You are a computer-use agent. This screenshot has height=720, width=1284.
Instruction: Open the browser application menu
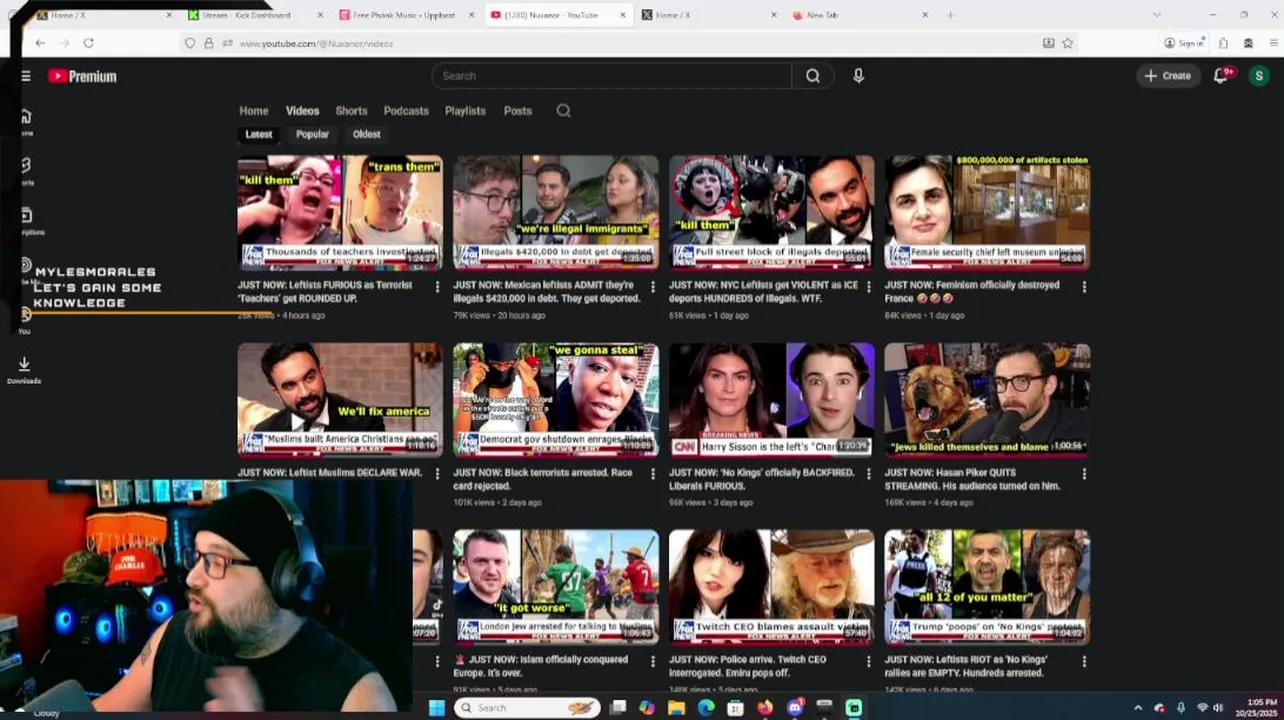tap(1274, 43)
